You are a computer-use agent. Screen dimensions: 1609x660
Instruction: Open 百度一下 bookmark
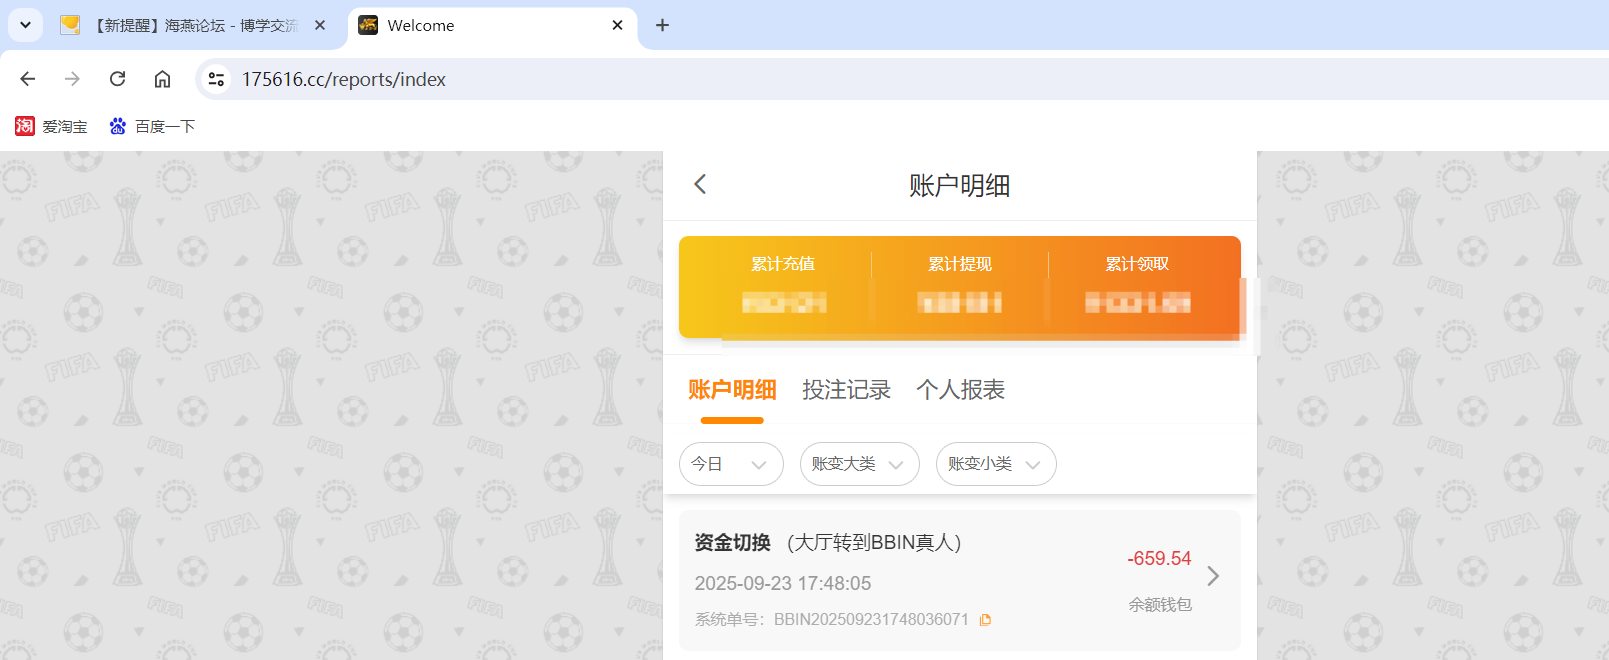click(x=152, y=126)
